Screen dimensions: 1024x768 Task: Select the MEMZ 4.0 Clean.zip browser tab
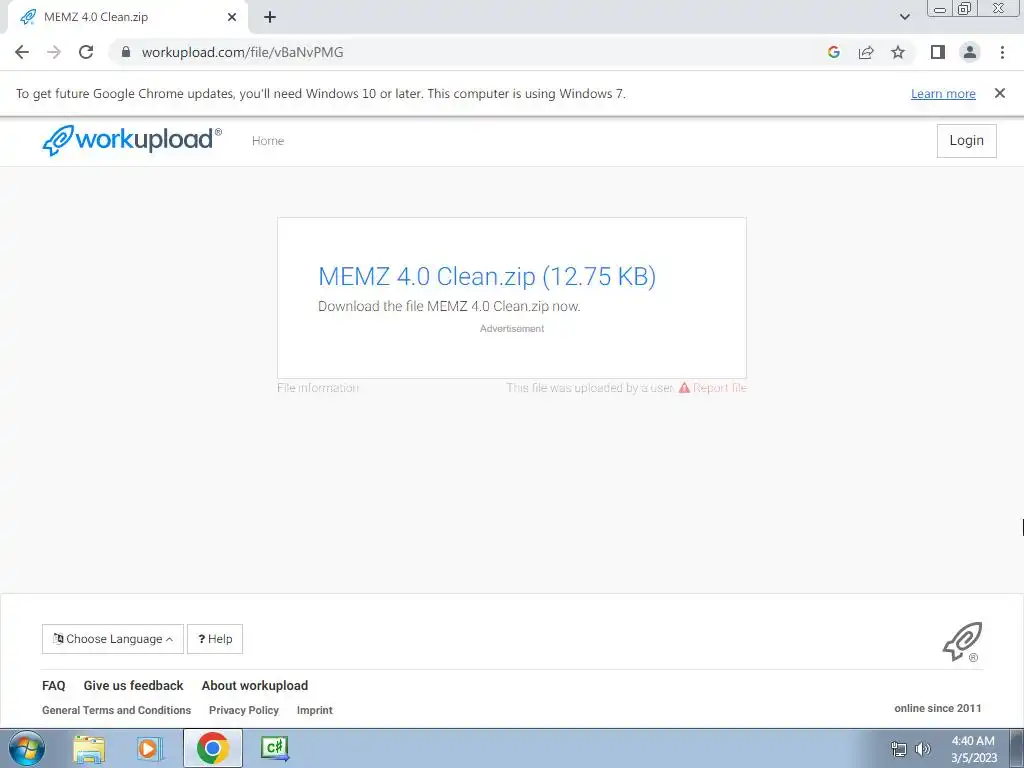[128, 17]
